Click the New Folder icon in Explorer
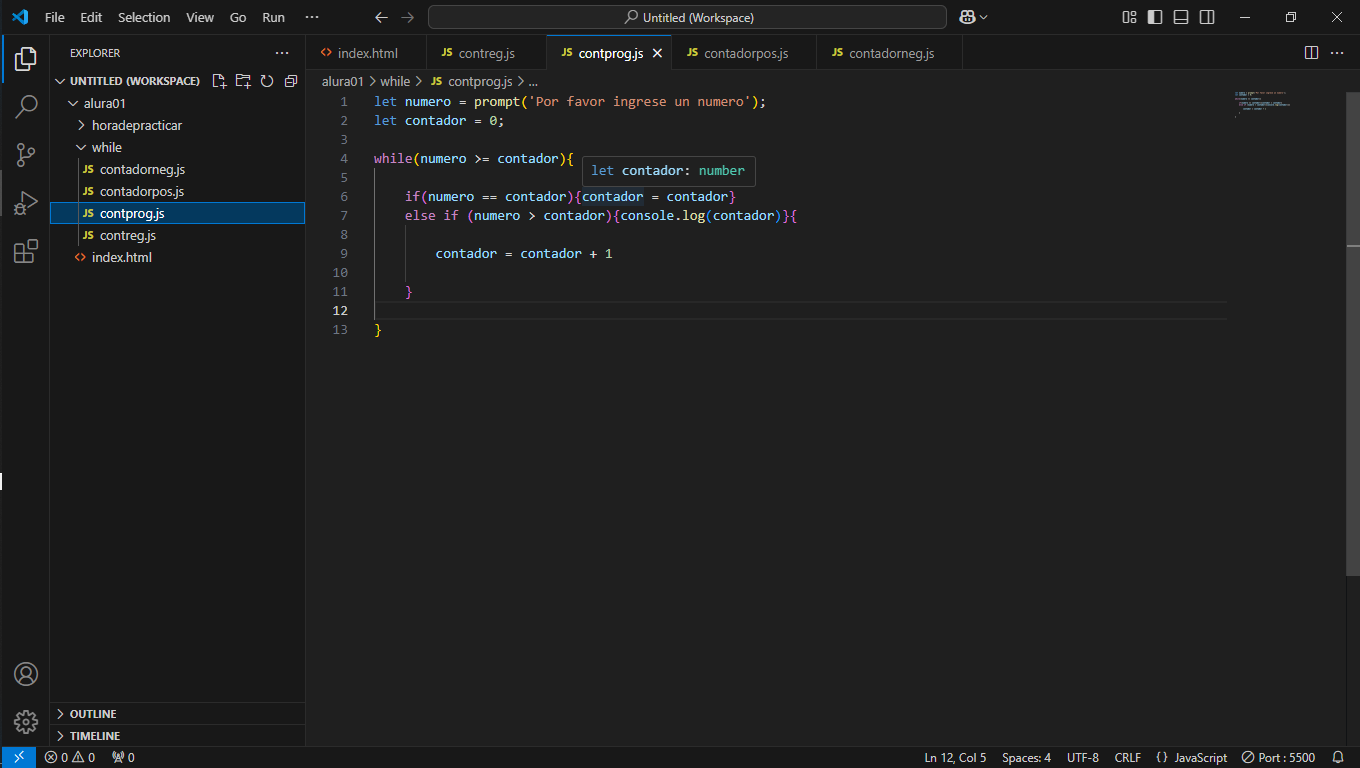This screenshot has width=1360, height=768. (243, 81)
